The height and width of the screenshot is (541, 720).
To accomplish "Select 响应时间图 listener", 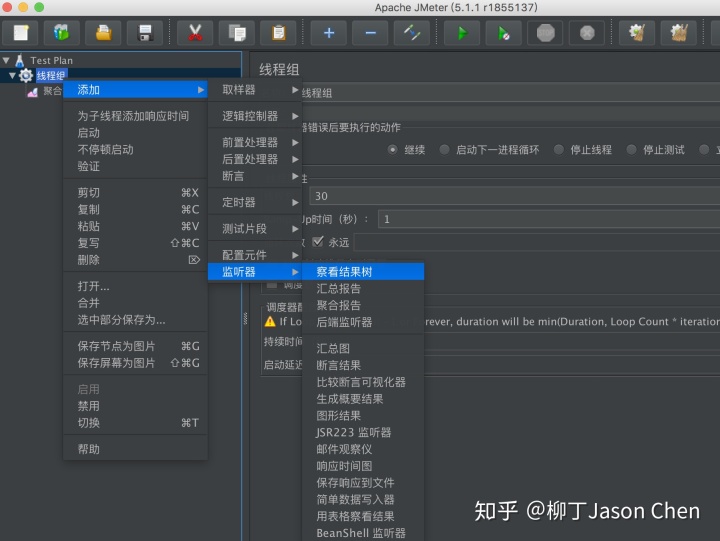I will (x=363, y=466).
